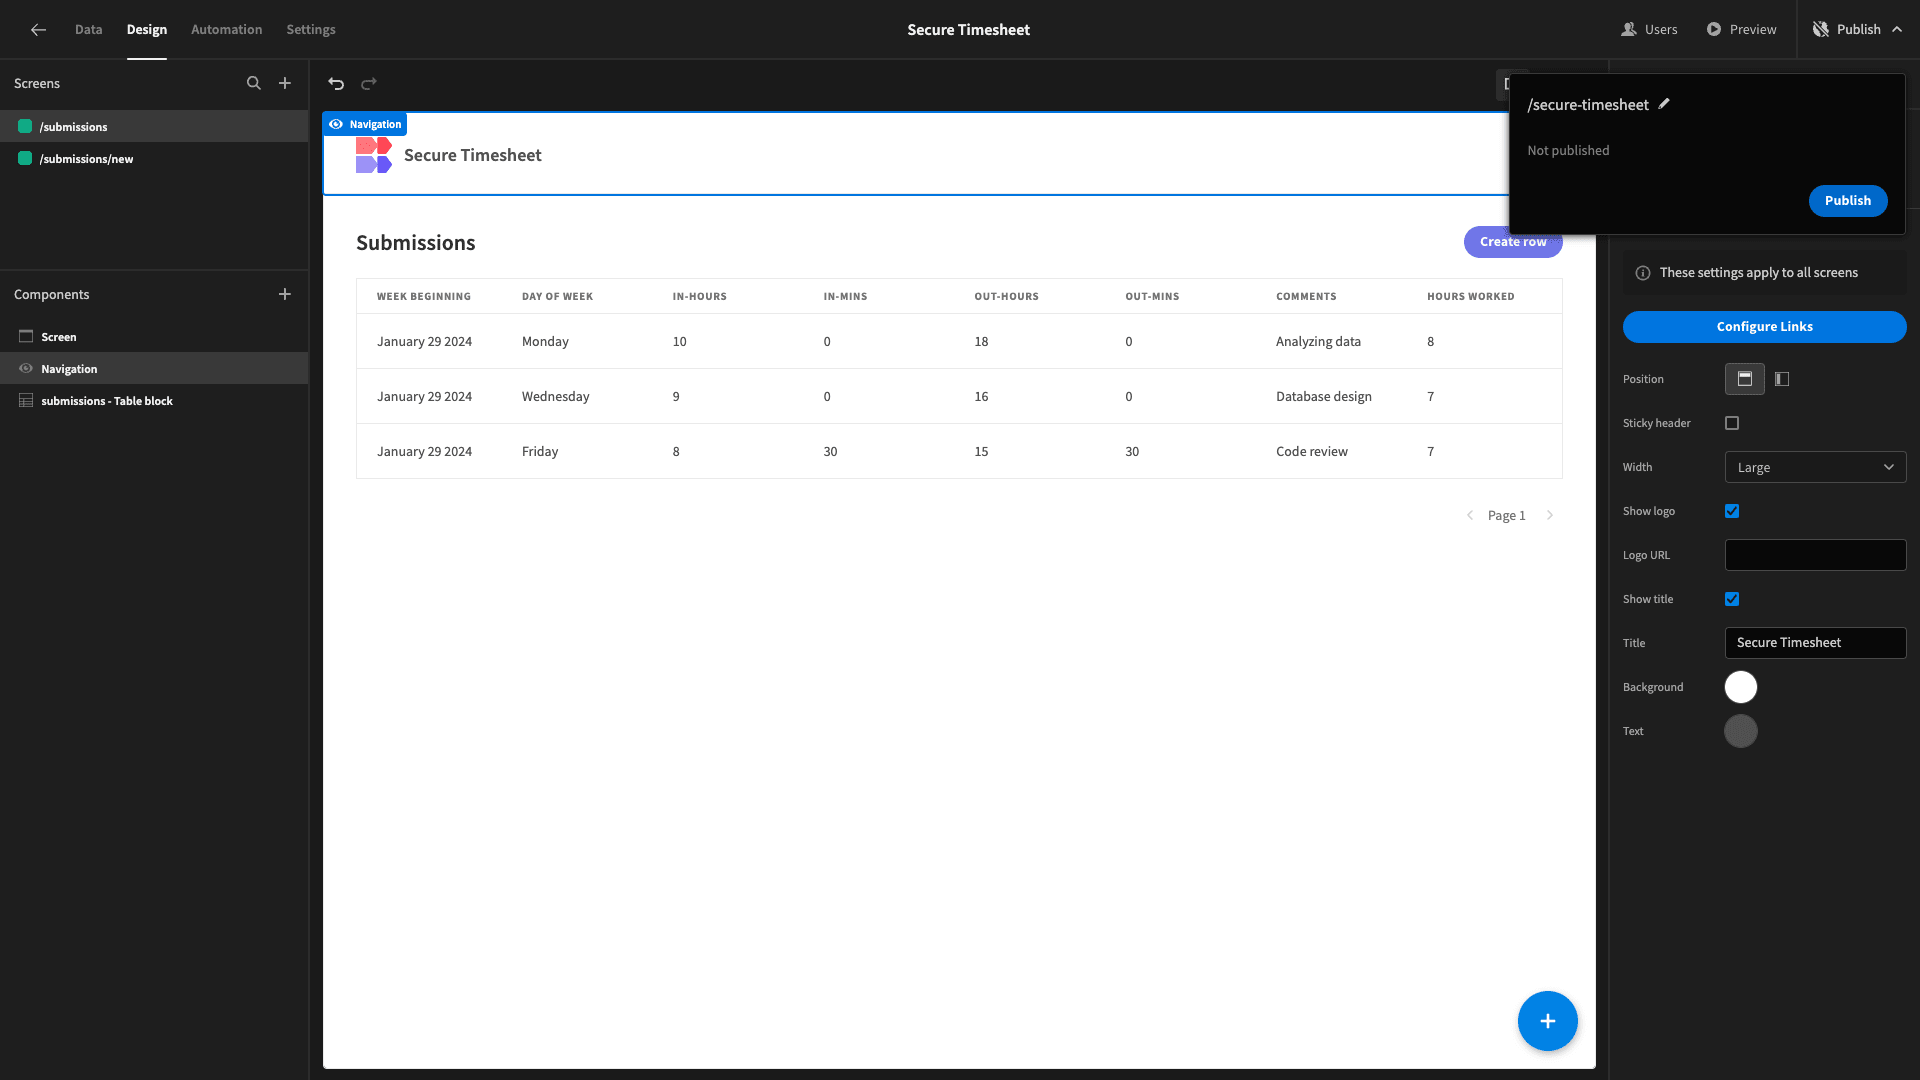Viewport: 1920px width, 1080px height.
Task: Switch to the Data tab
Action: pyautogui.click(x=88, y=30)
